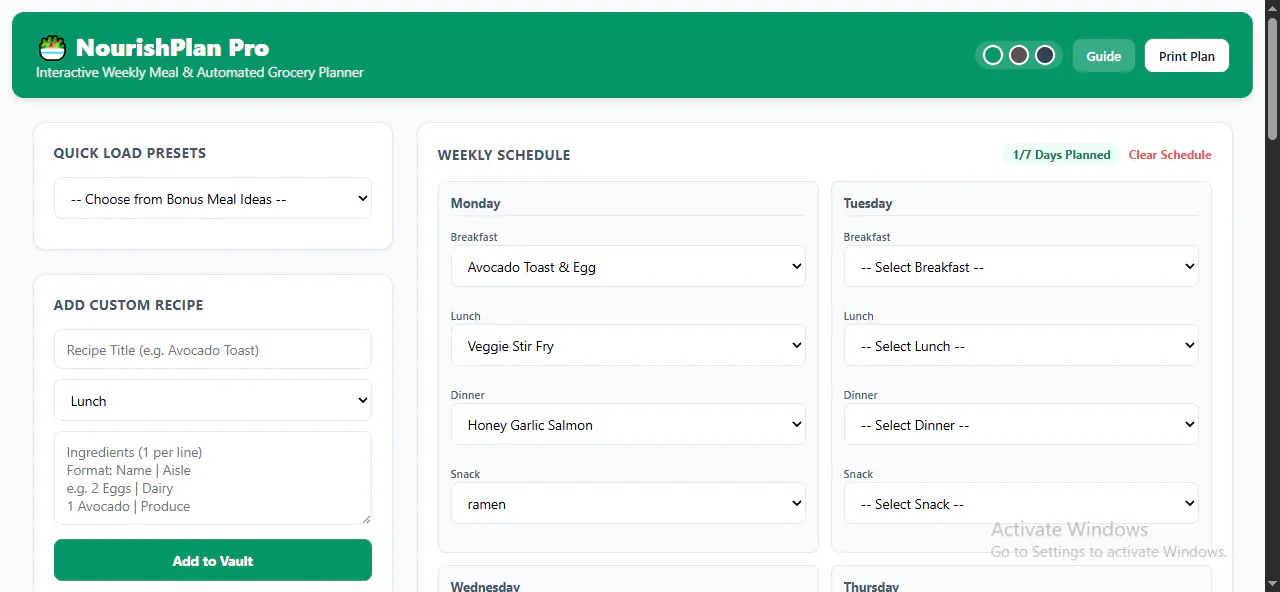Viewport: 1280px width, 592px height.
Task: Open Monday Lunch dropdown showing Veggie Stir Fry
Action: (x=628, y=346)
